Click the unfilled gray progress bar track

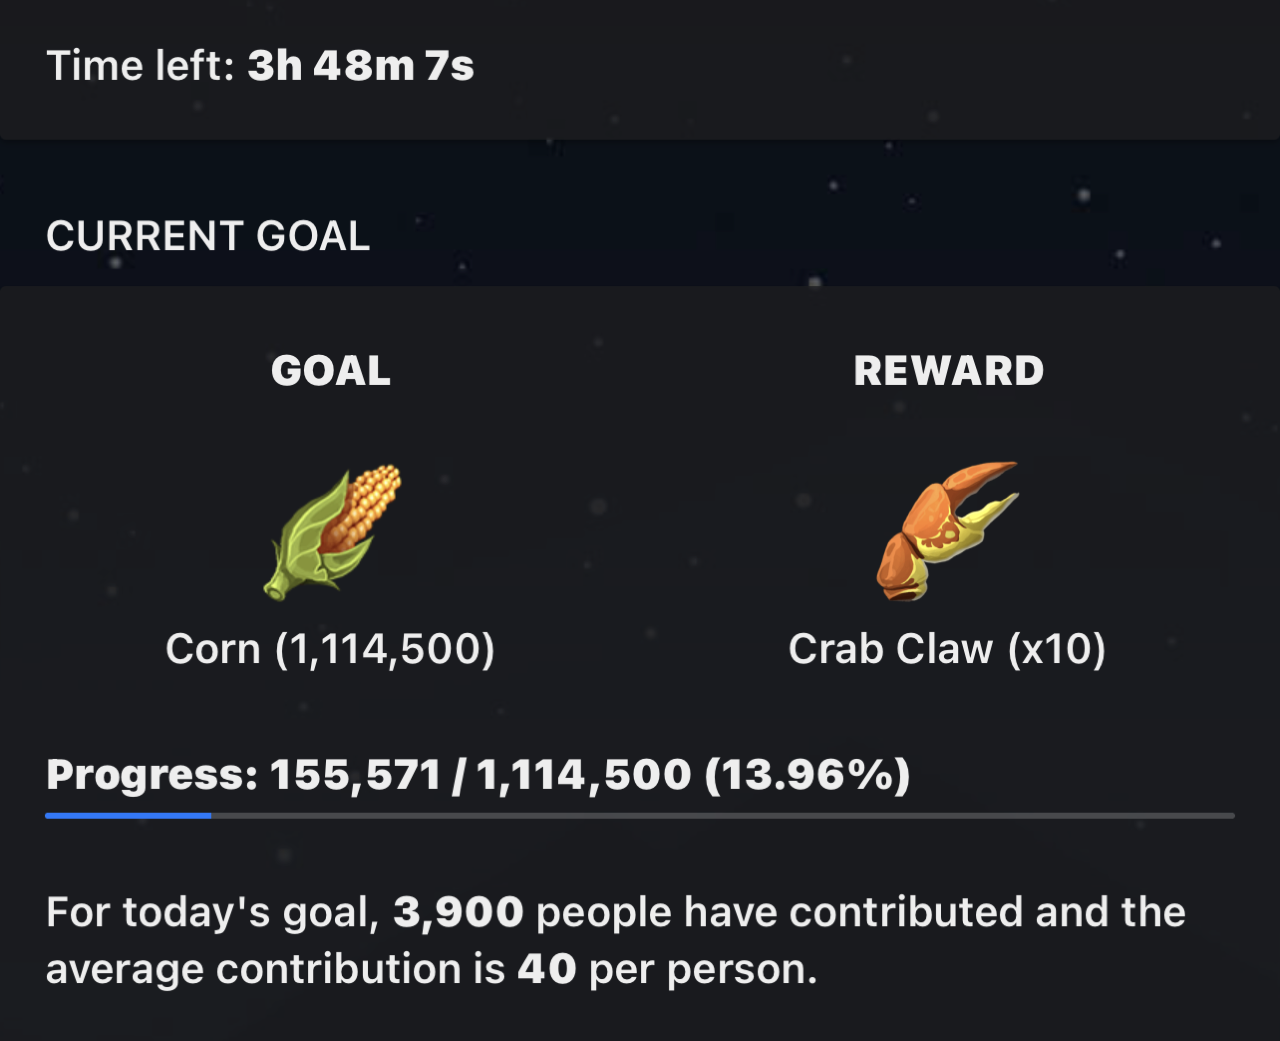pyautogui.click(x=720, y=816)
